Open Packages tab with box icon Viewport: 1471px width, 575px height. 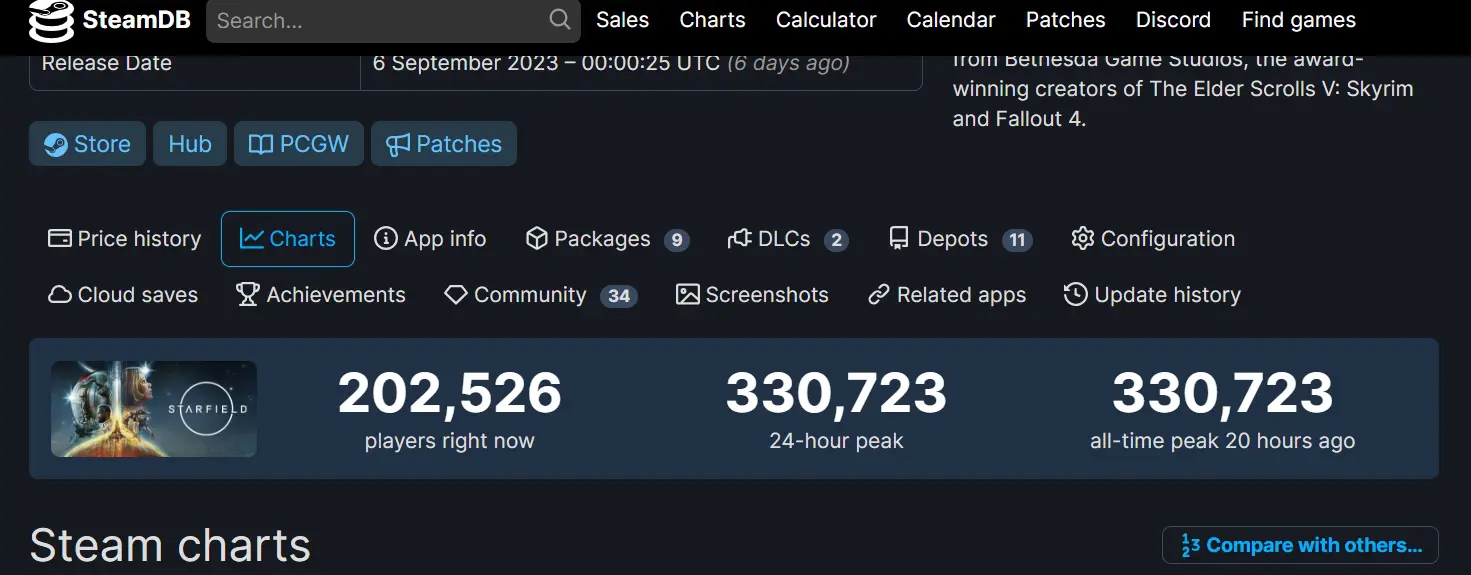point(607,239)
